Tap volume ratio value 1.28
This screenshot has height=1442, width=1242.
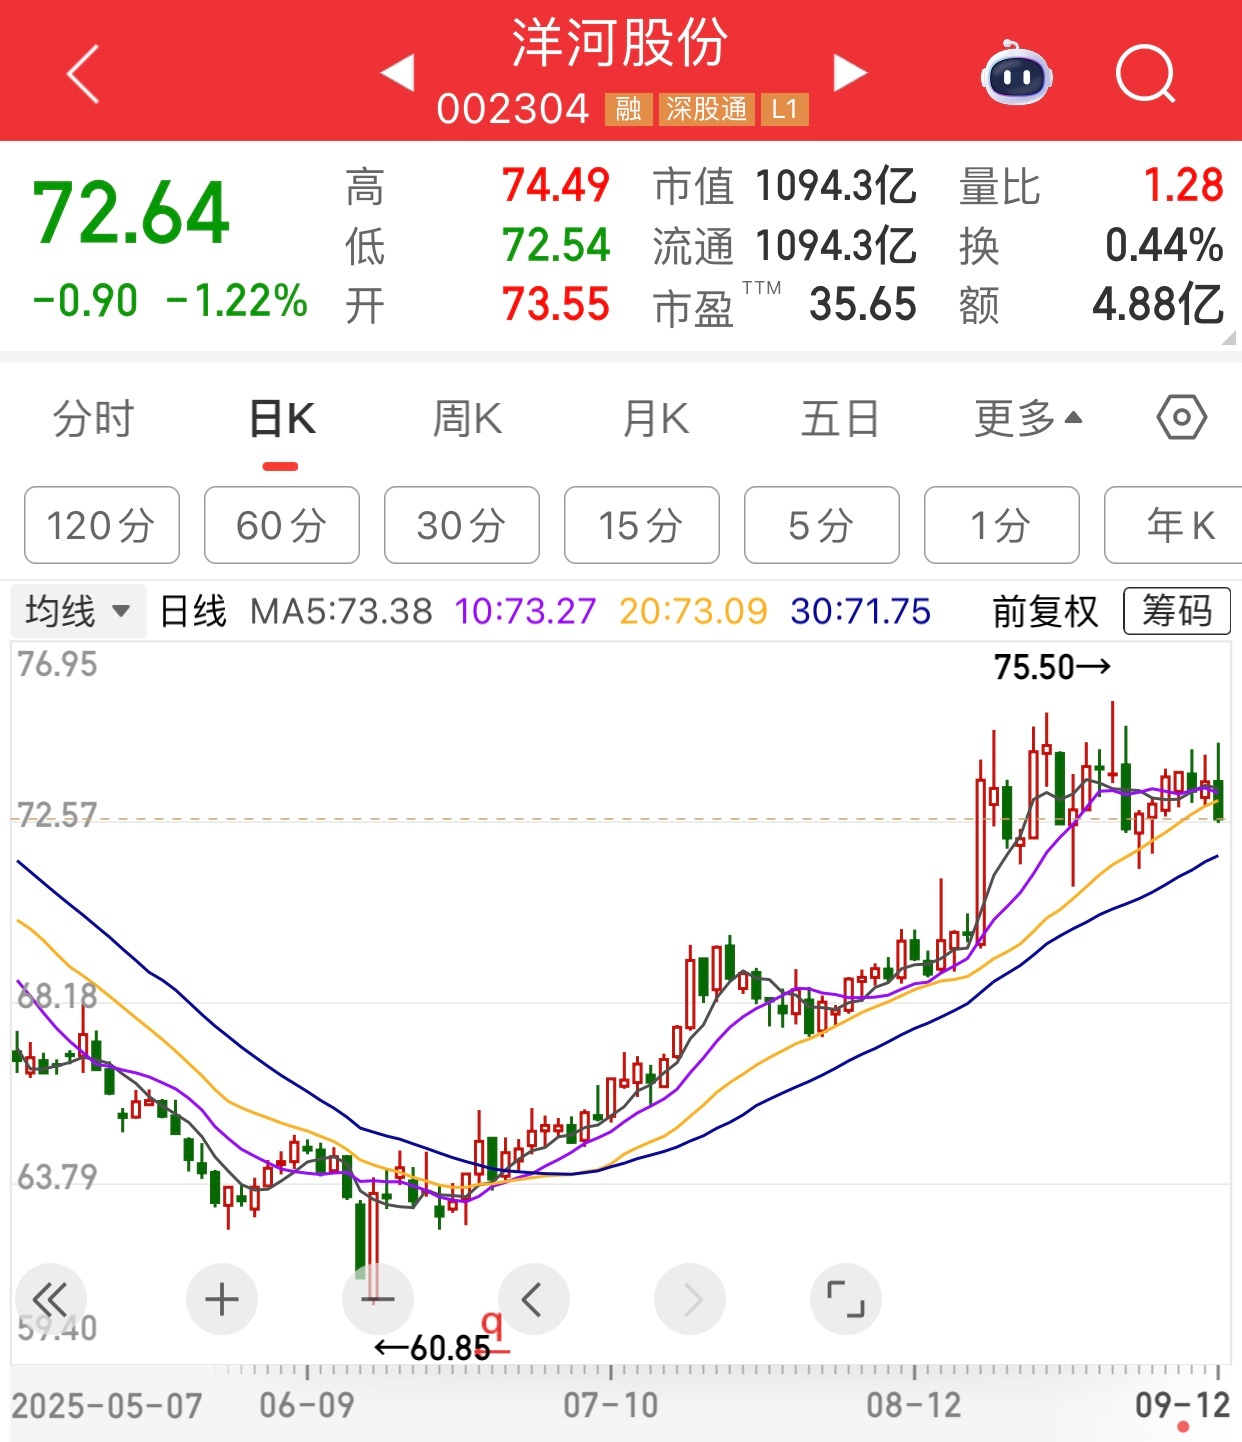coord(1184,186)
